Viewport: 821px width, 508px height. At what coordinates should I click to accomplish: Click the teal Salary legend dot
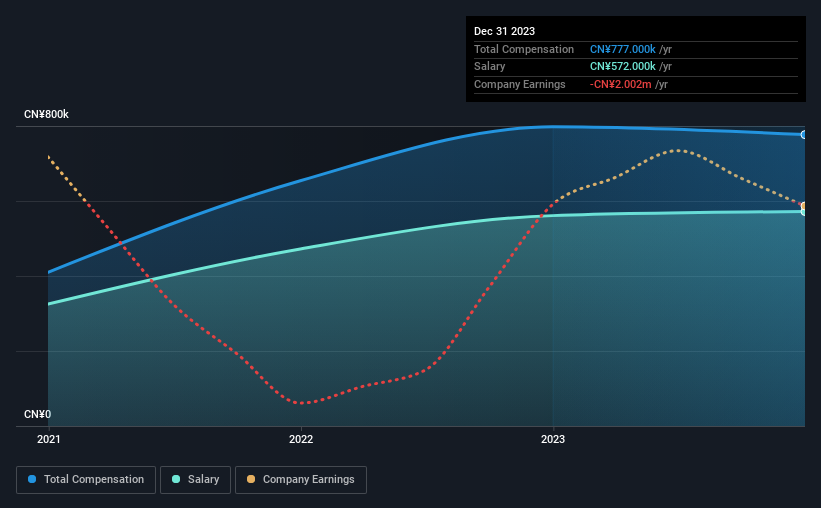pos(176,479)
